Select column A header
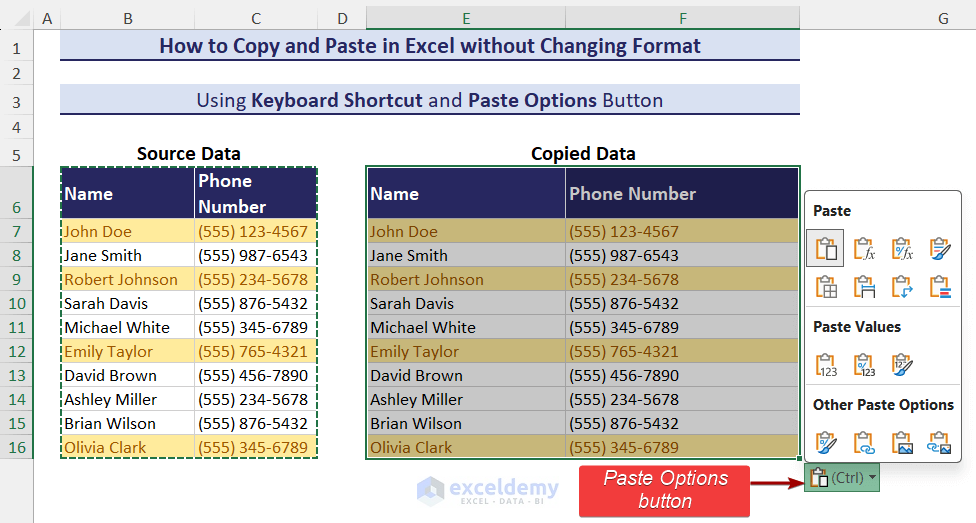 47,18
